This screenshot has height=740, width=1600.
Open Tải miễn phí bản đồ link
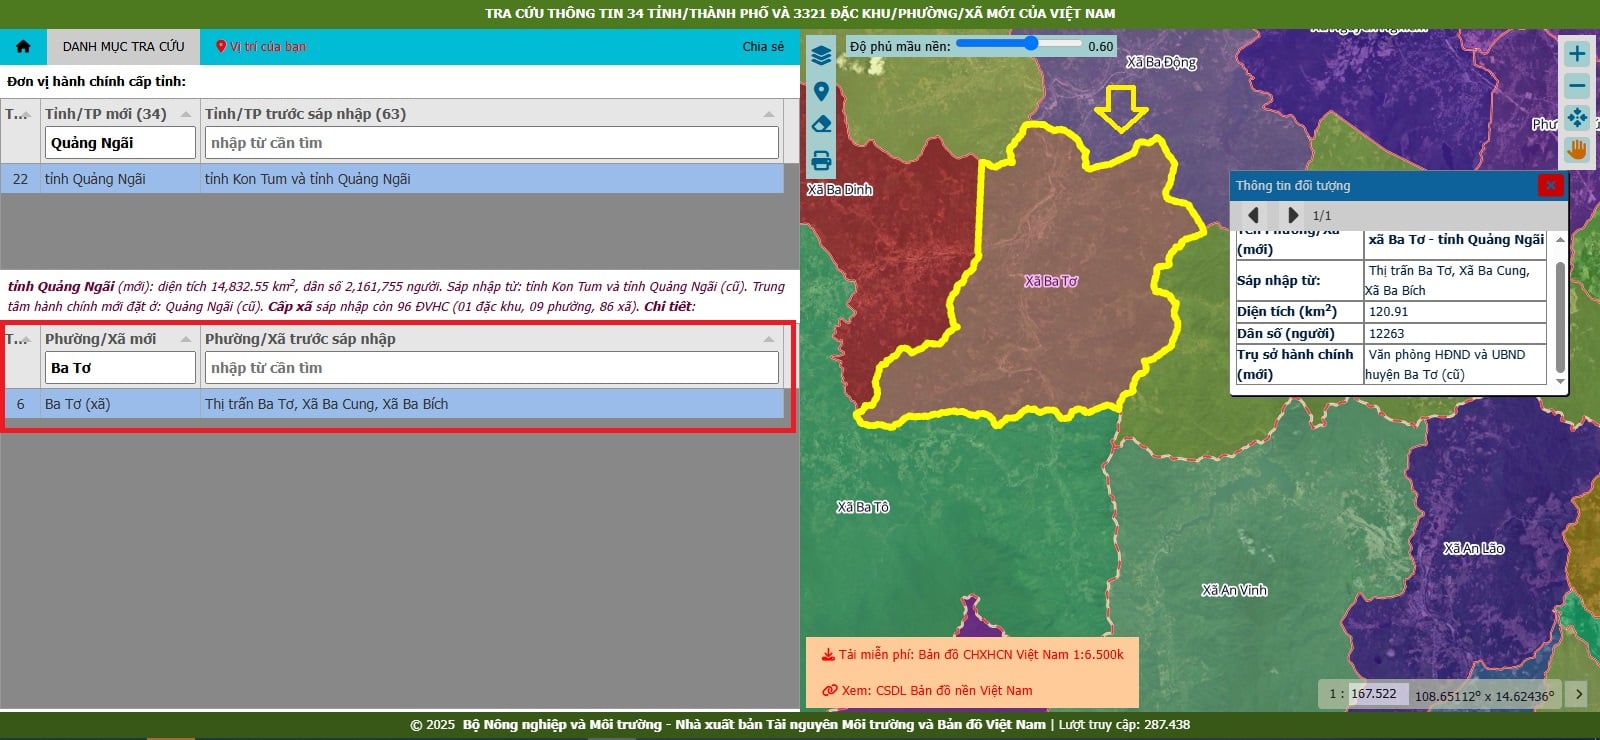pyautogui.click(x=972, y=655)
